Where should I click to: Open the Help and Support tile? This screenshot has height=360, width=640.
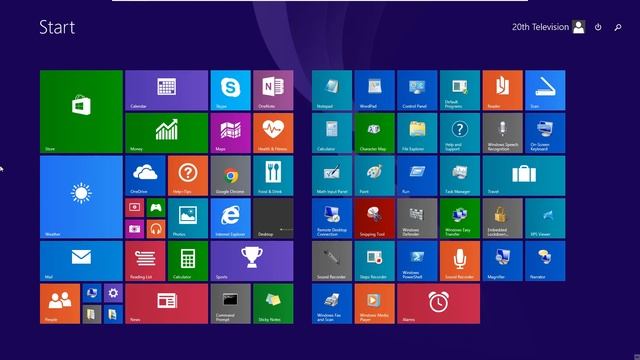[460, 133]
